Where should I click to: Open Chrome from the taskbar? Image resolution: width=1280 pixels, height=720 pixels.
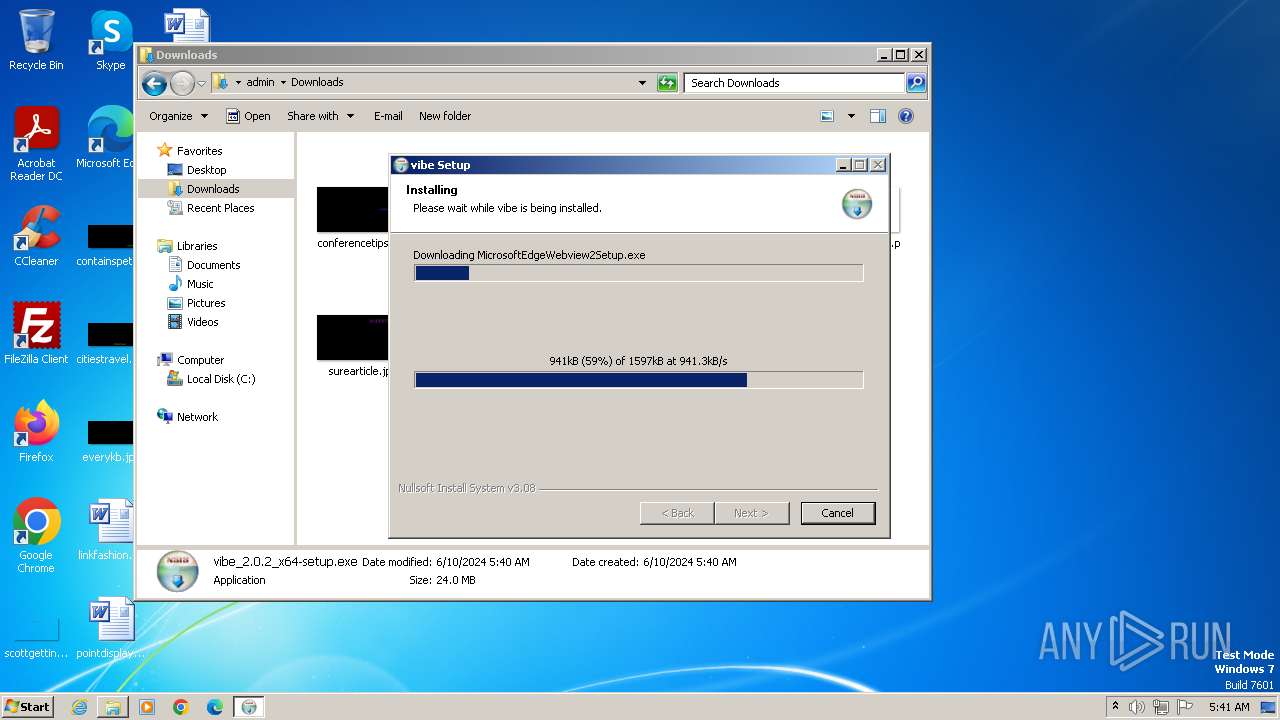pyautogui.click(x=181, y=707)
